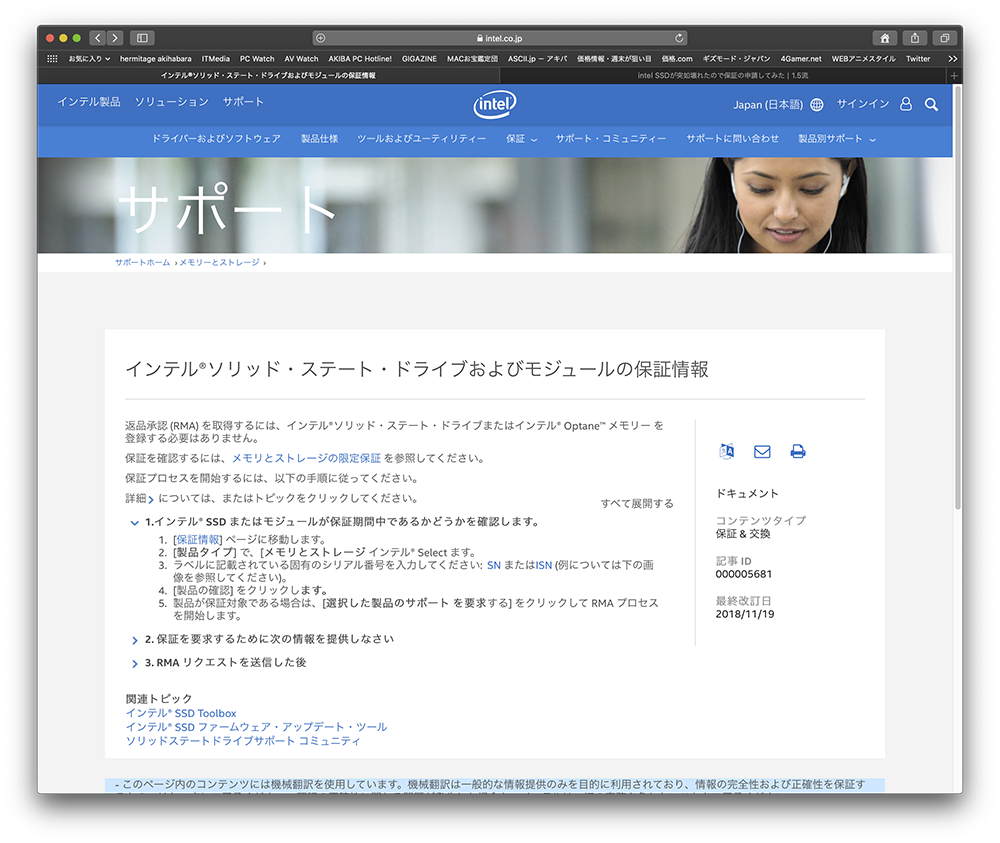Open the favorites grid icon in bookmarks bar

click(x=52, y=59)
